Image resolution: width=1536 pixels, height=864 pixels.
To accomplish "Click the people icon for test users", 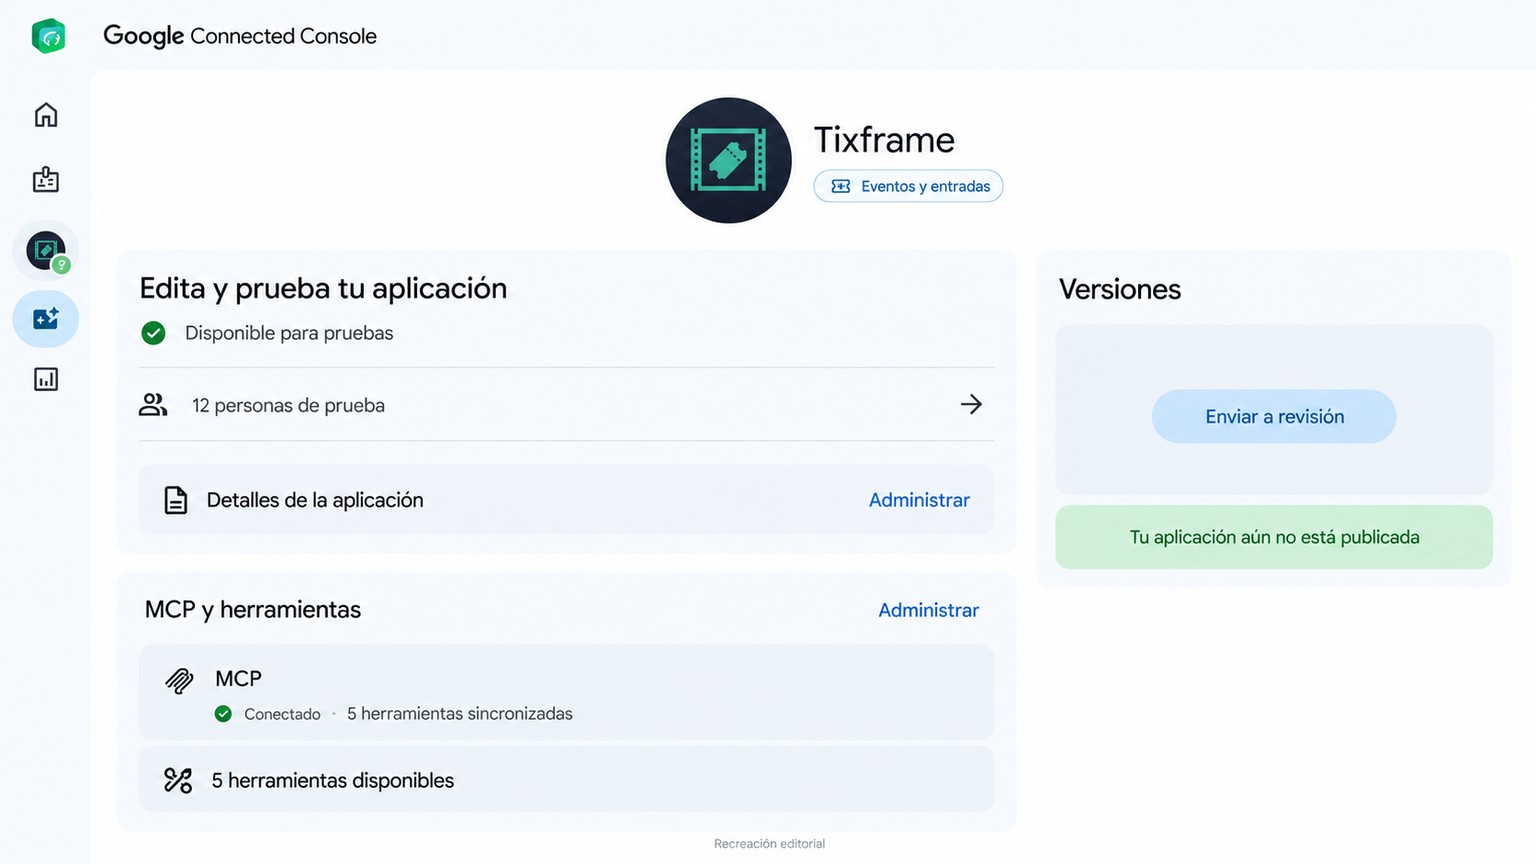I will click(153, 404).
